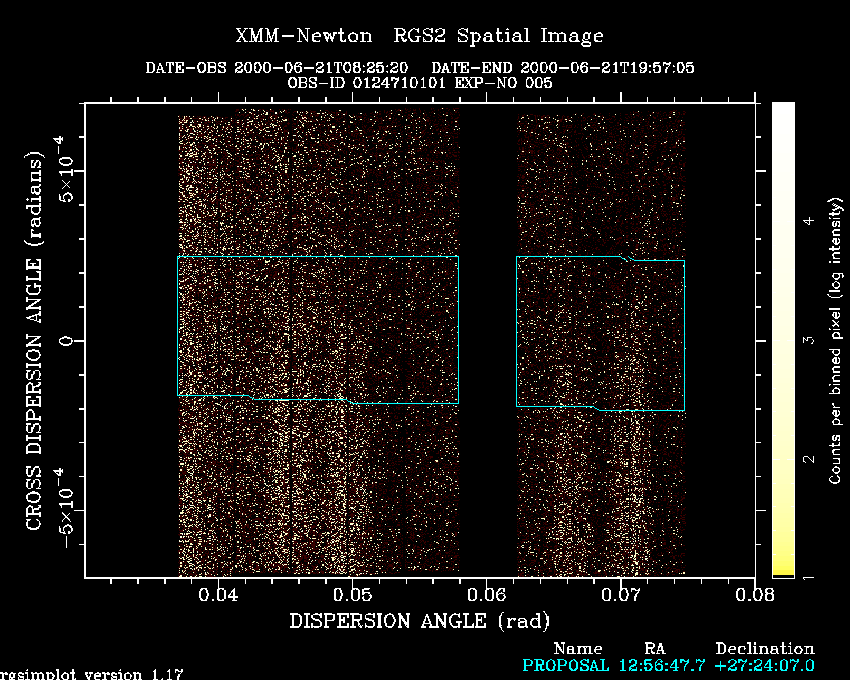Click the 0.07 x-axis tick label
850x680 pixels.
(621, 595)
